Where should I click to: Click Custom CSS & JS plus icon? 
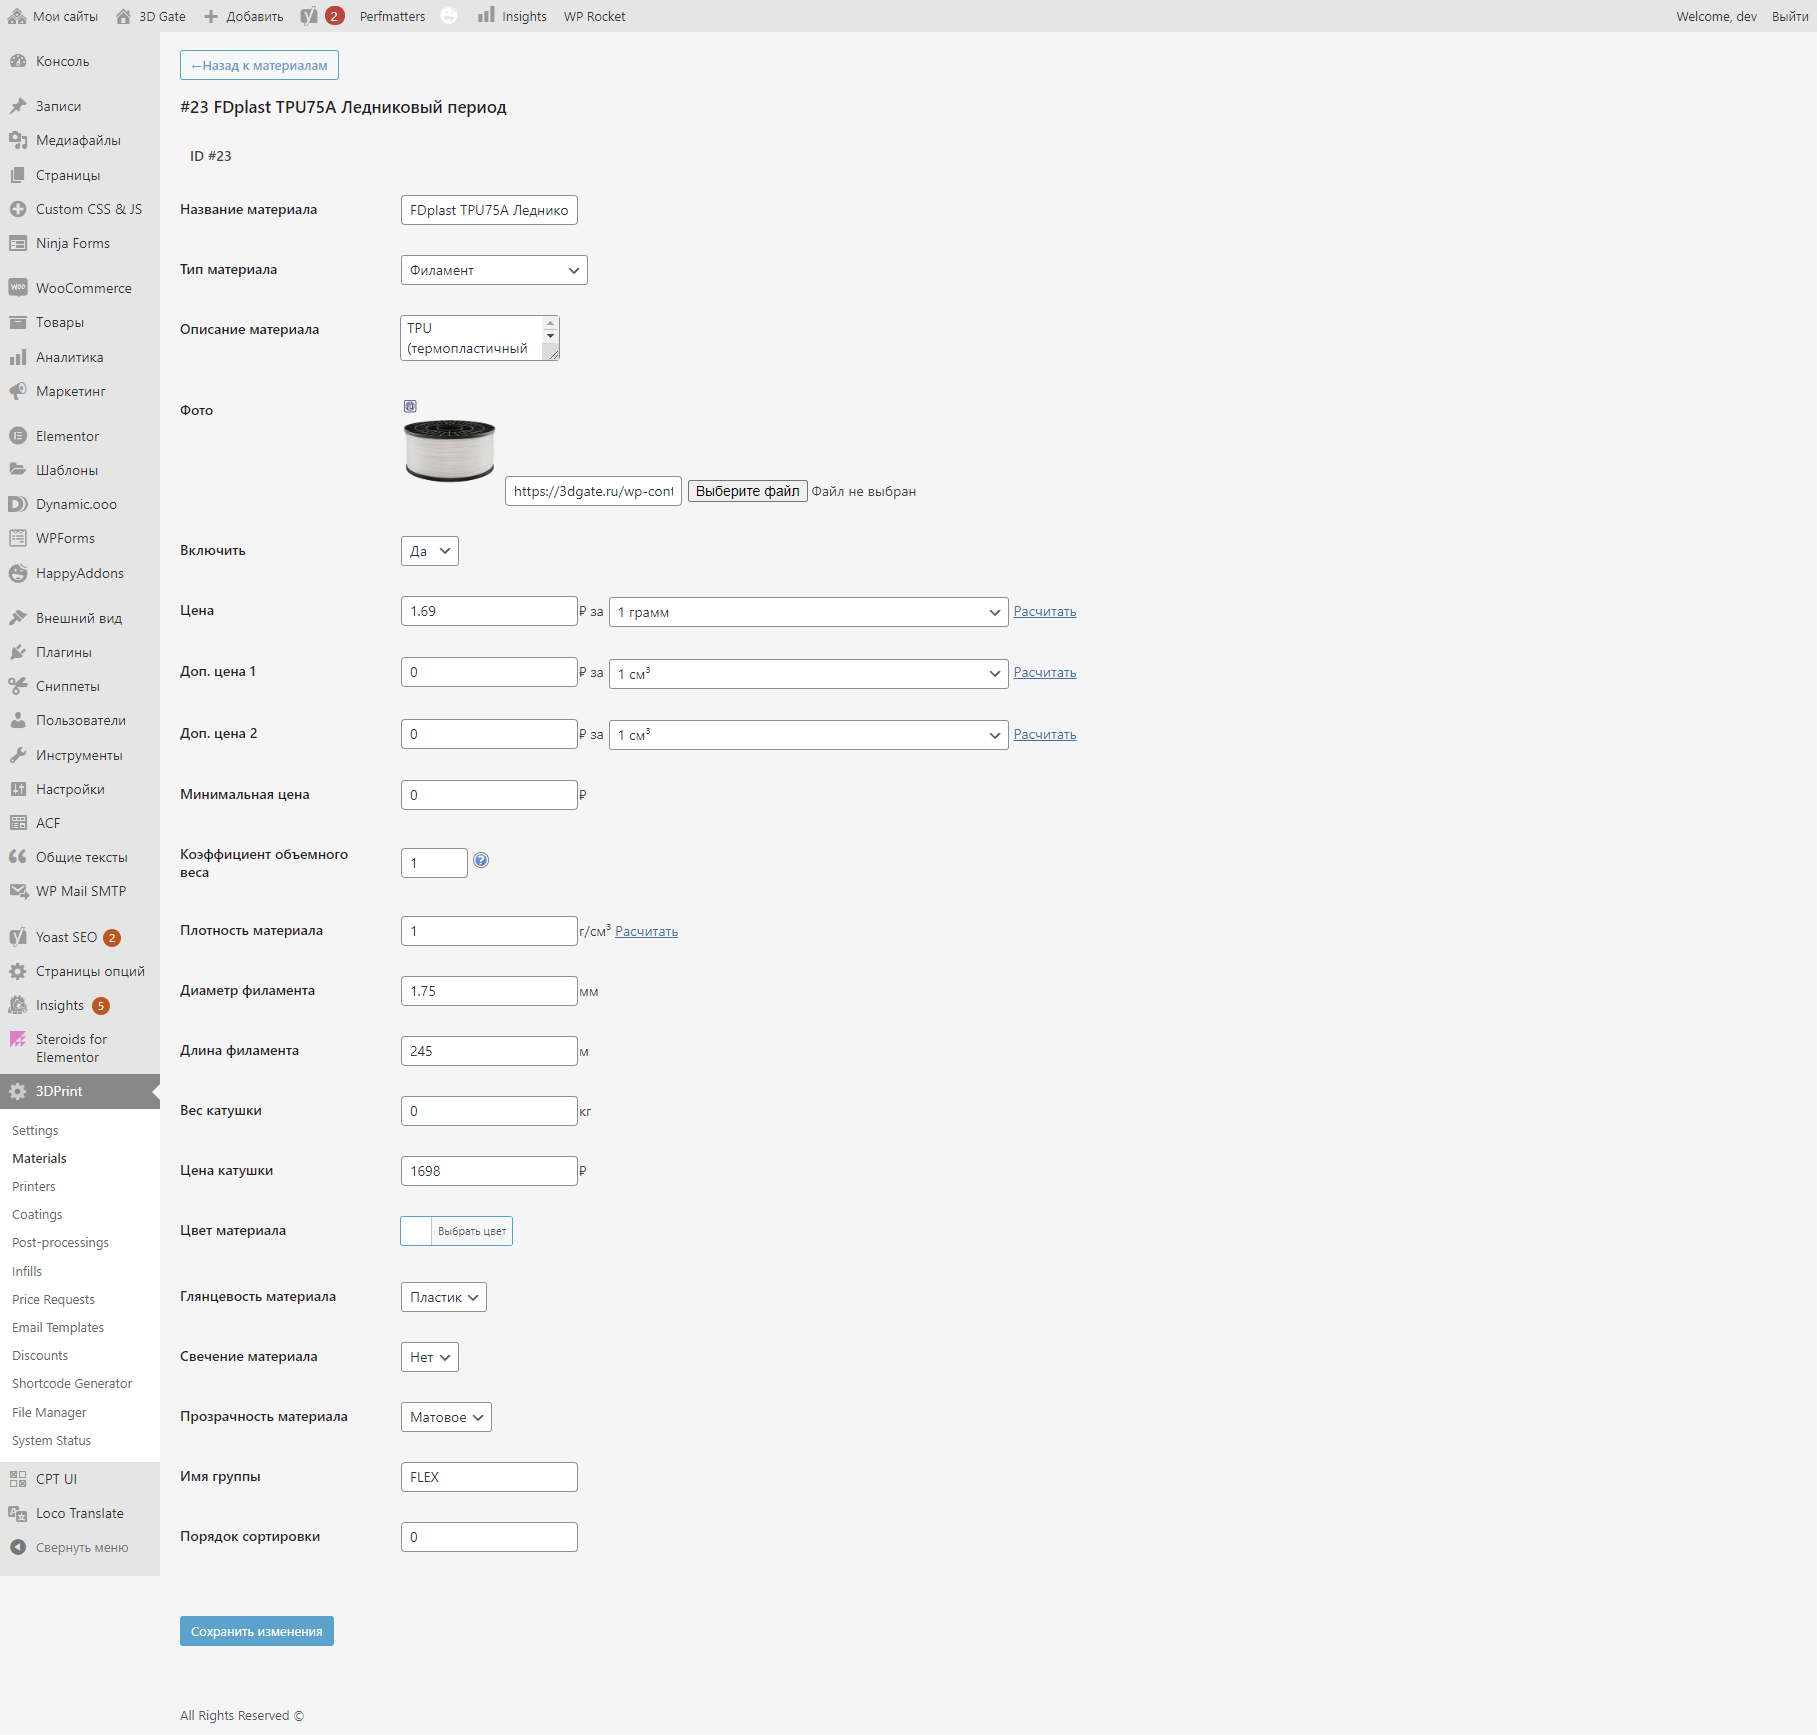pyautogui.click(x=18, y=209)
